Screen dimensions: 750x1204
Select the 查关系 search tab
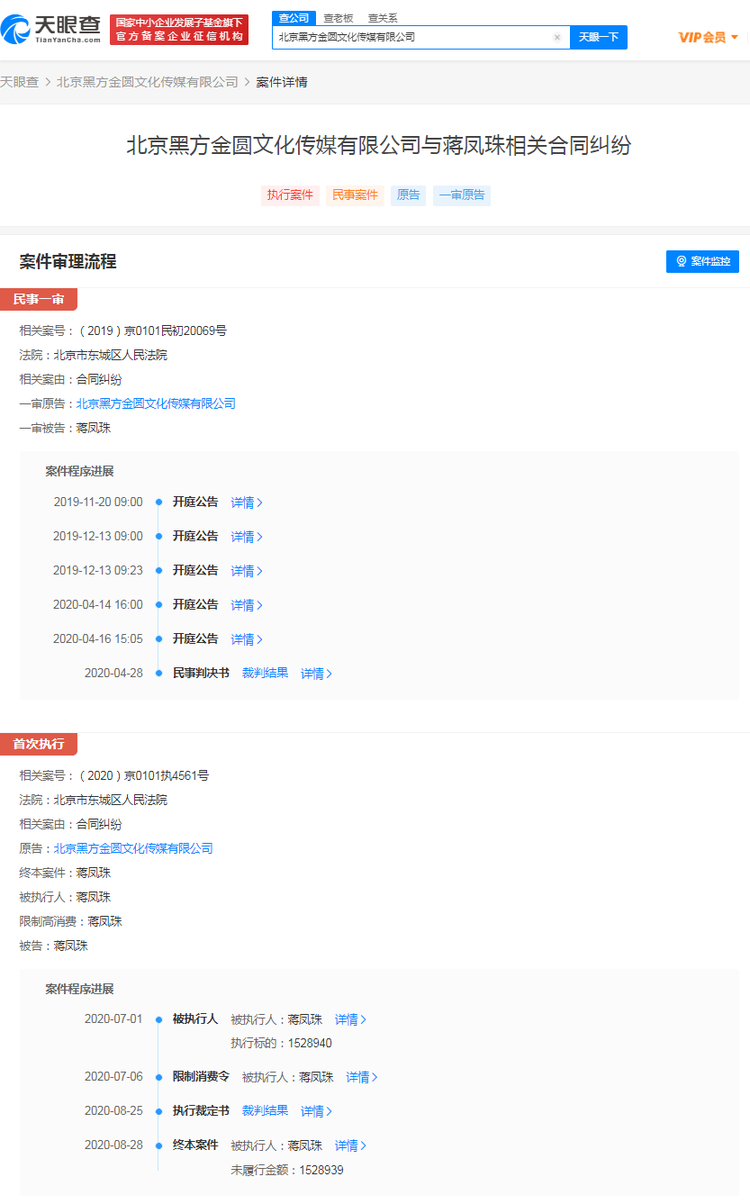(x=383, y=18)
